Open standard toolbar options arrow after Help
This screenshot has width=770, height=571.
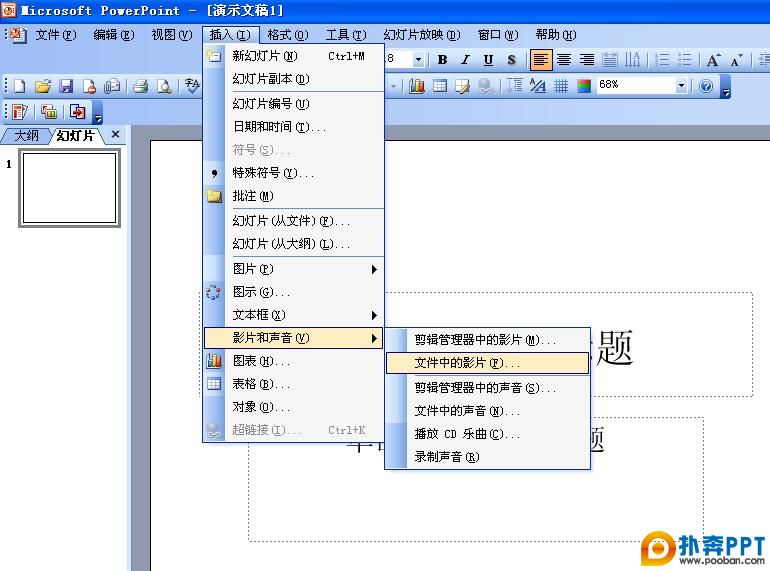pos(725,87)
